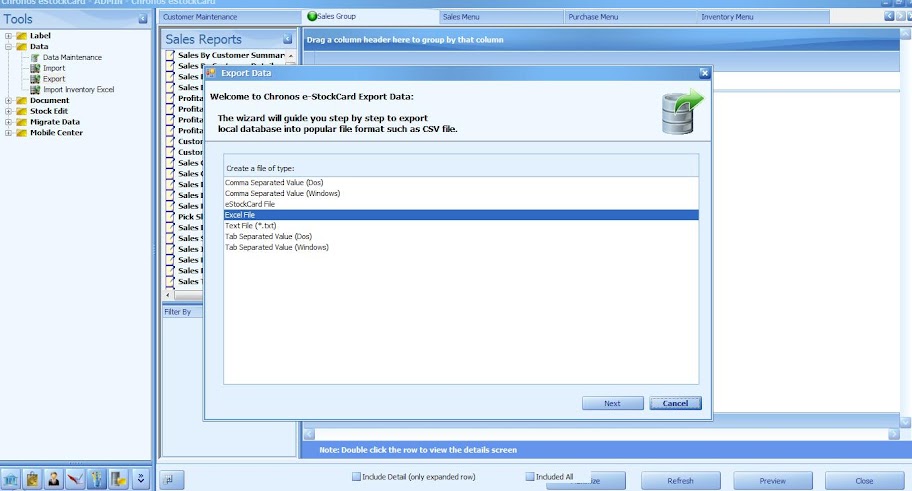Select the Pick Sl report row
Viewport: 912px width, 491px height.
[190, 217]
